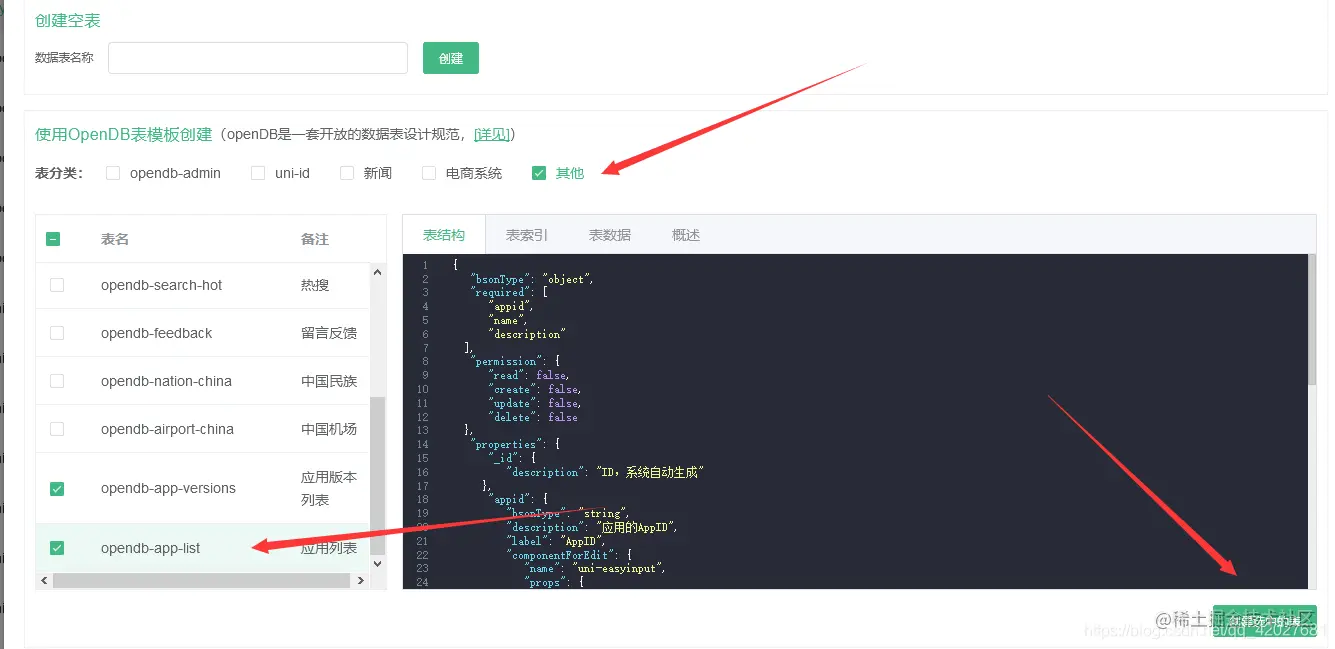Deselect the opendb-app-versions table
Viewport: 1335px width, 649px height.
pos(57,487)
